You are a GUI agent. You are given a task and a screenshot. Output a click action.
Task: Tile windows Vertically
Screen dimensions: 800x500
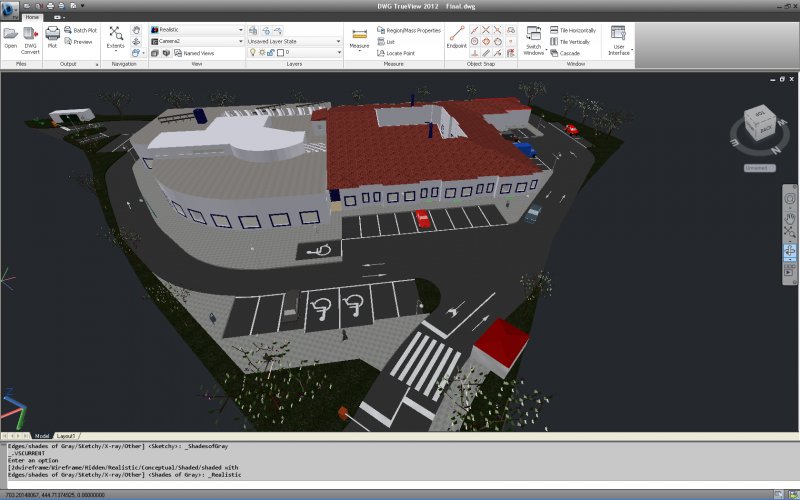pos(570,42)
